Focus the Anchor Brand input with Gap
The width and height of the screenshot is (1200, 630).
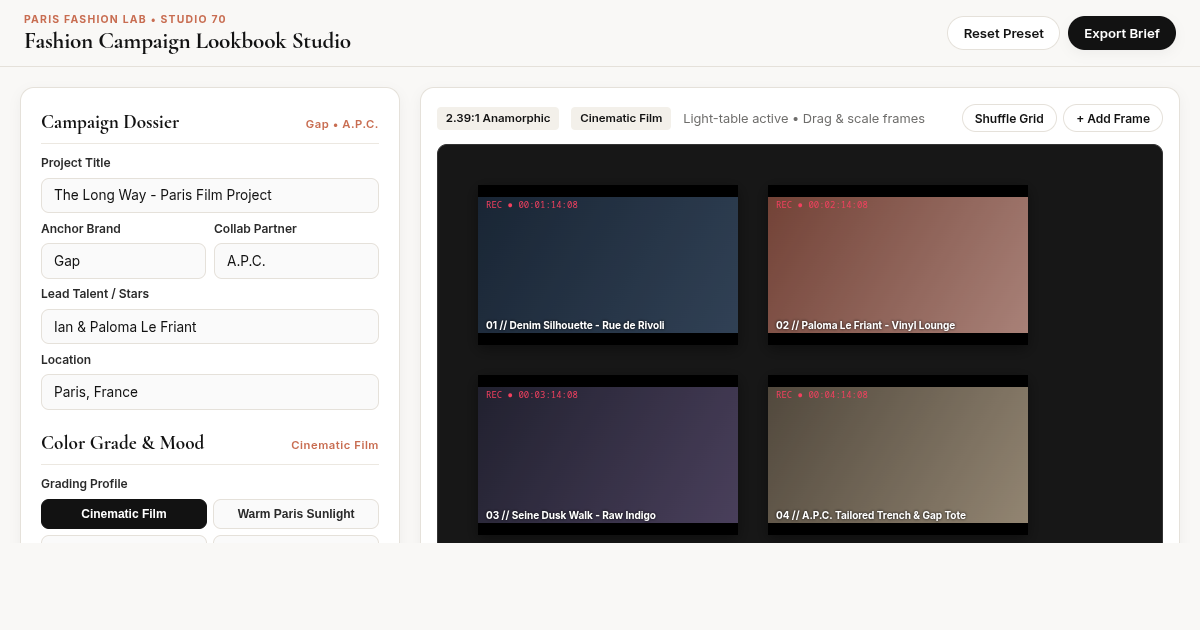click(123, 261)
